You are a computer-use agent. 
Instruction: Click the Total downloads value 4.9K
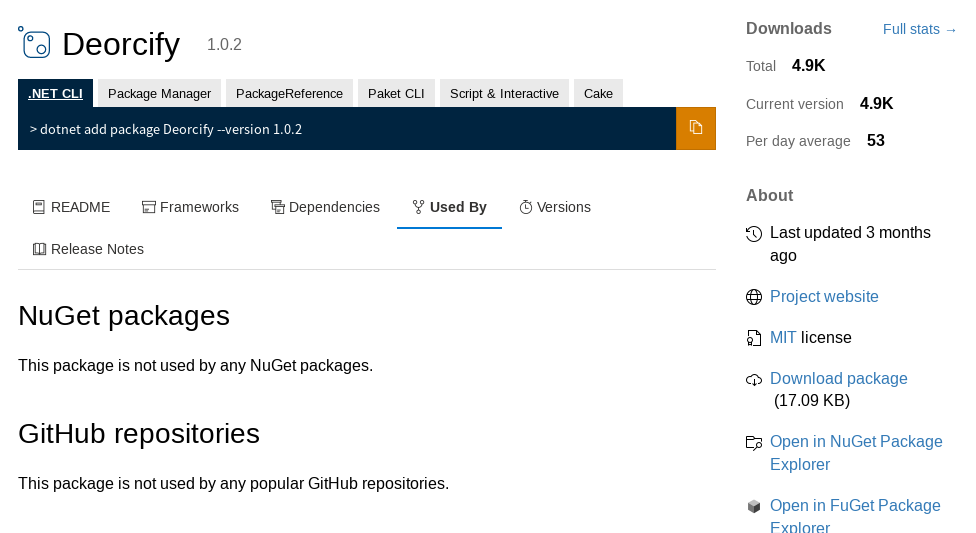point(808,65)
